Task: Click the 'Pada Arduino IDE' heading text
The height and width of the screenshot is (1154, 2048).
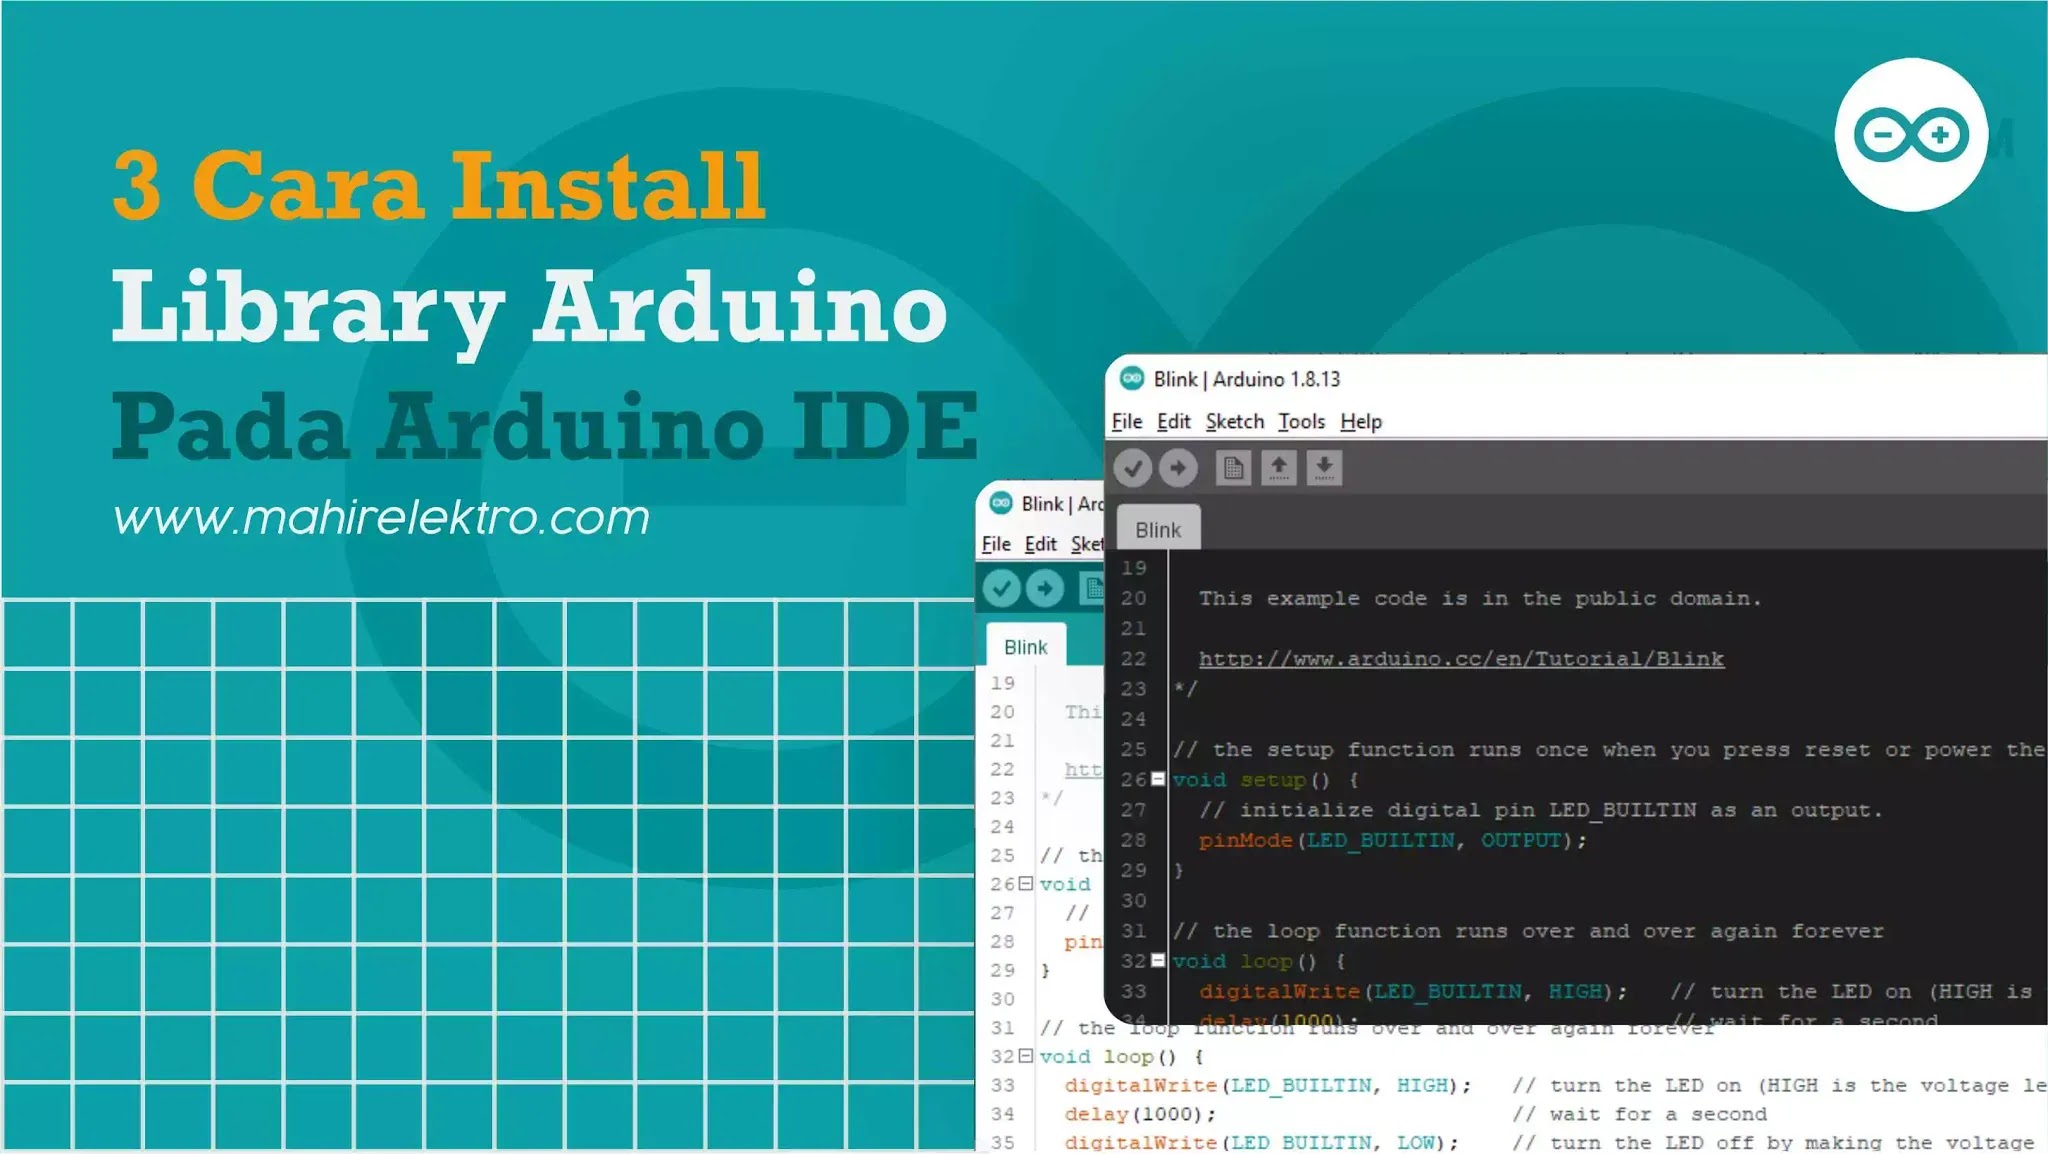Action: [545, 427]
